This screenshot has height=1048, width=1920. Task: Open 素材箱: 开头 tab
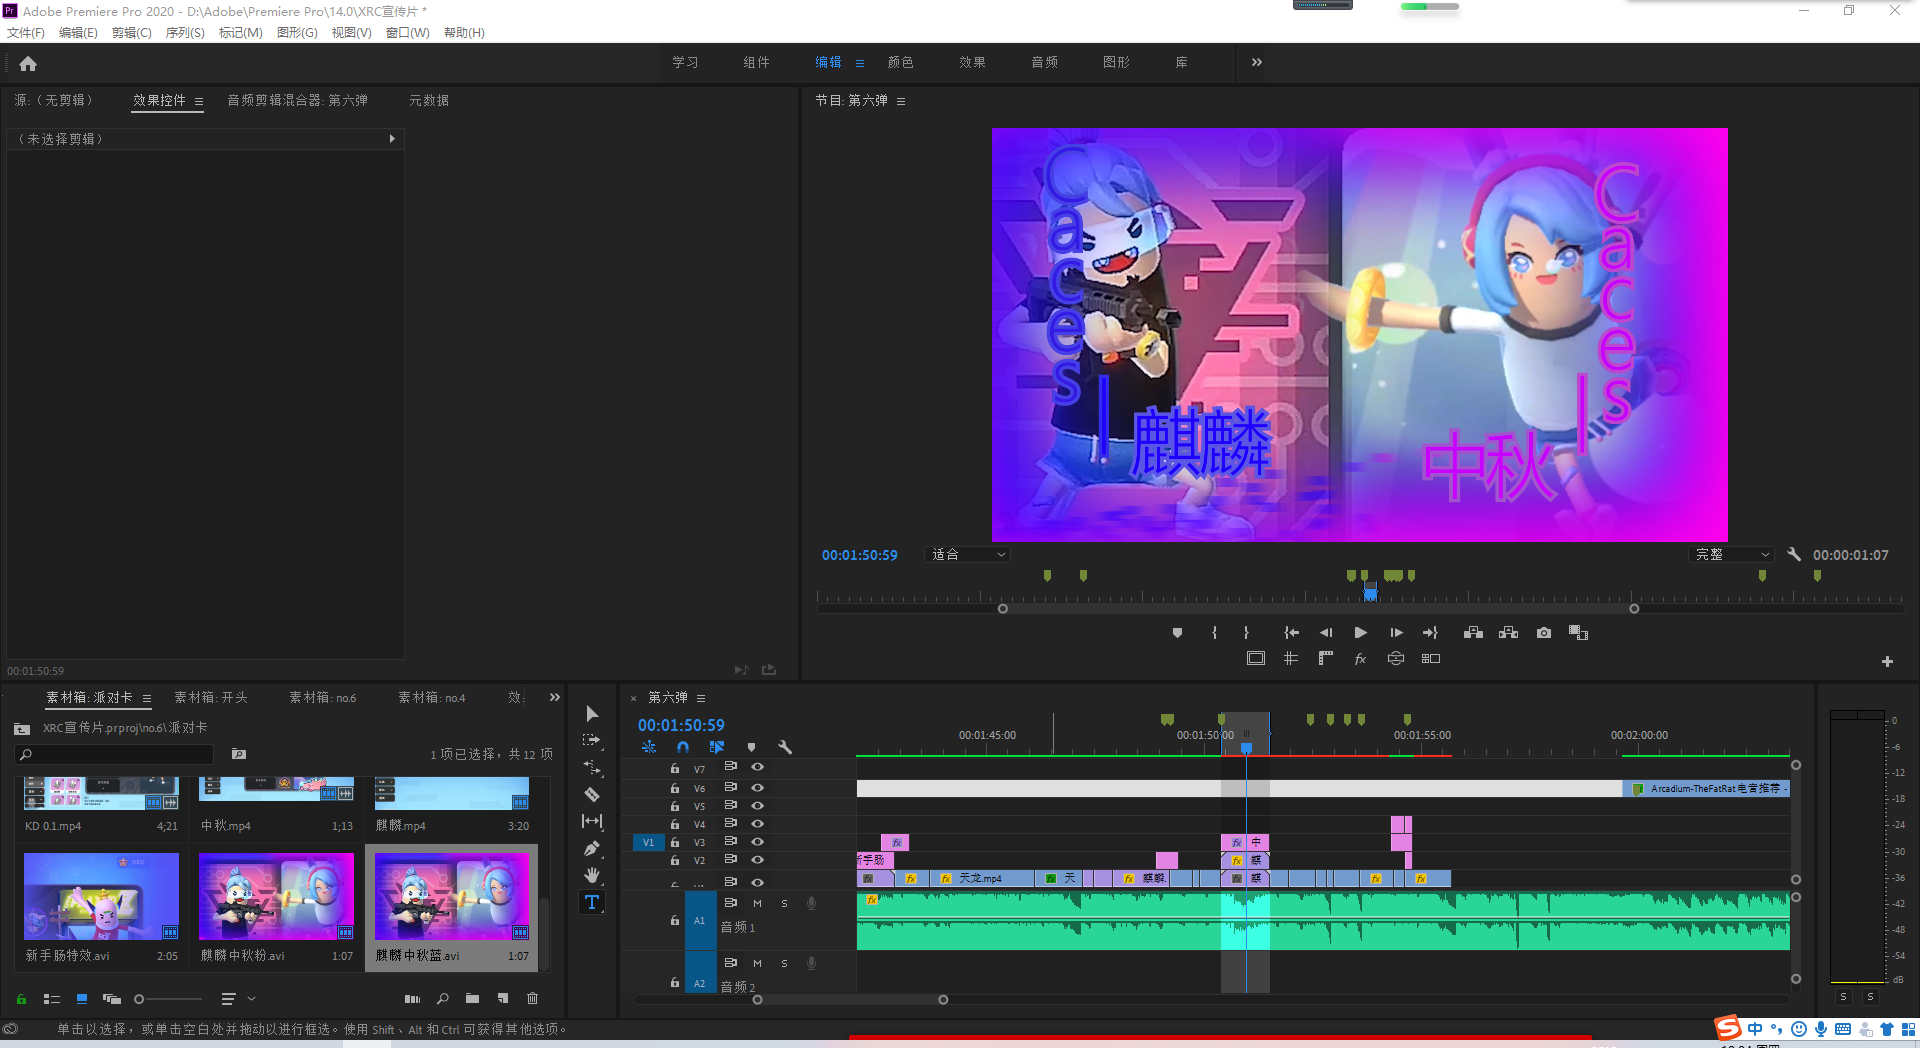tap(210, 697)
